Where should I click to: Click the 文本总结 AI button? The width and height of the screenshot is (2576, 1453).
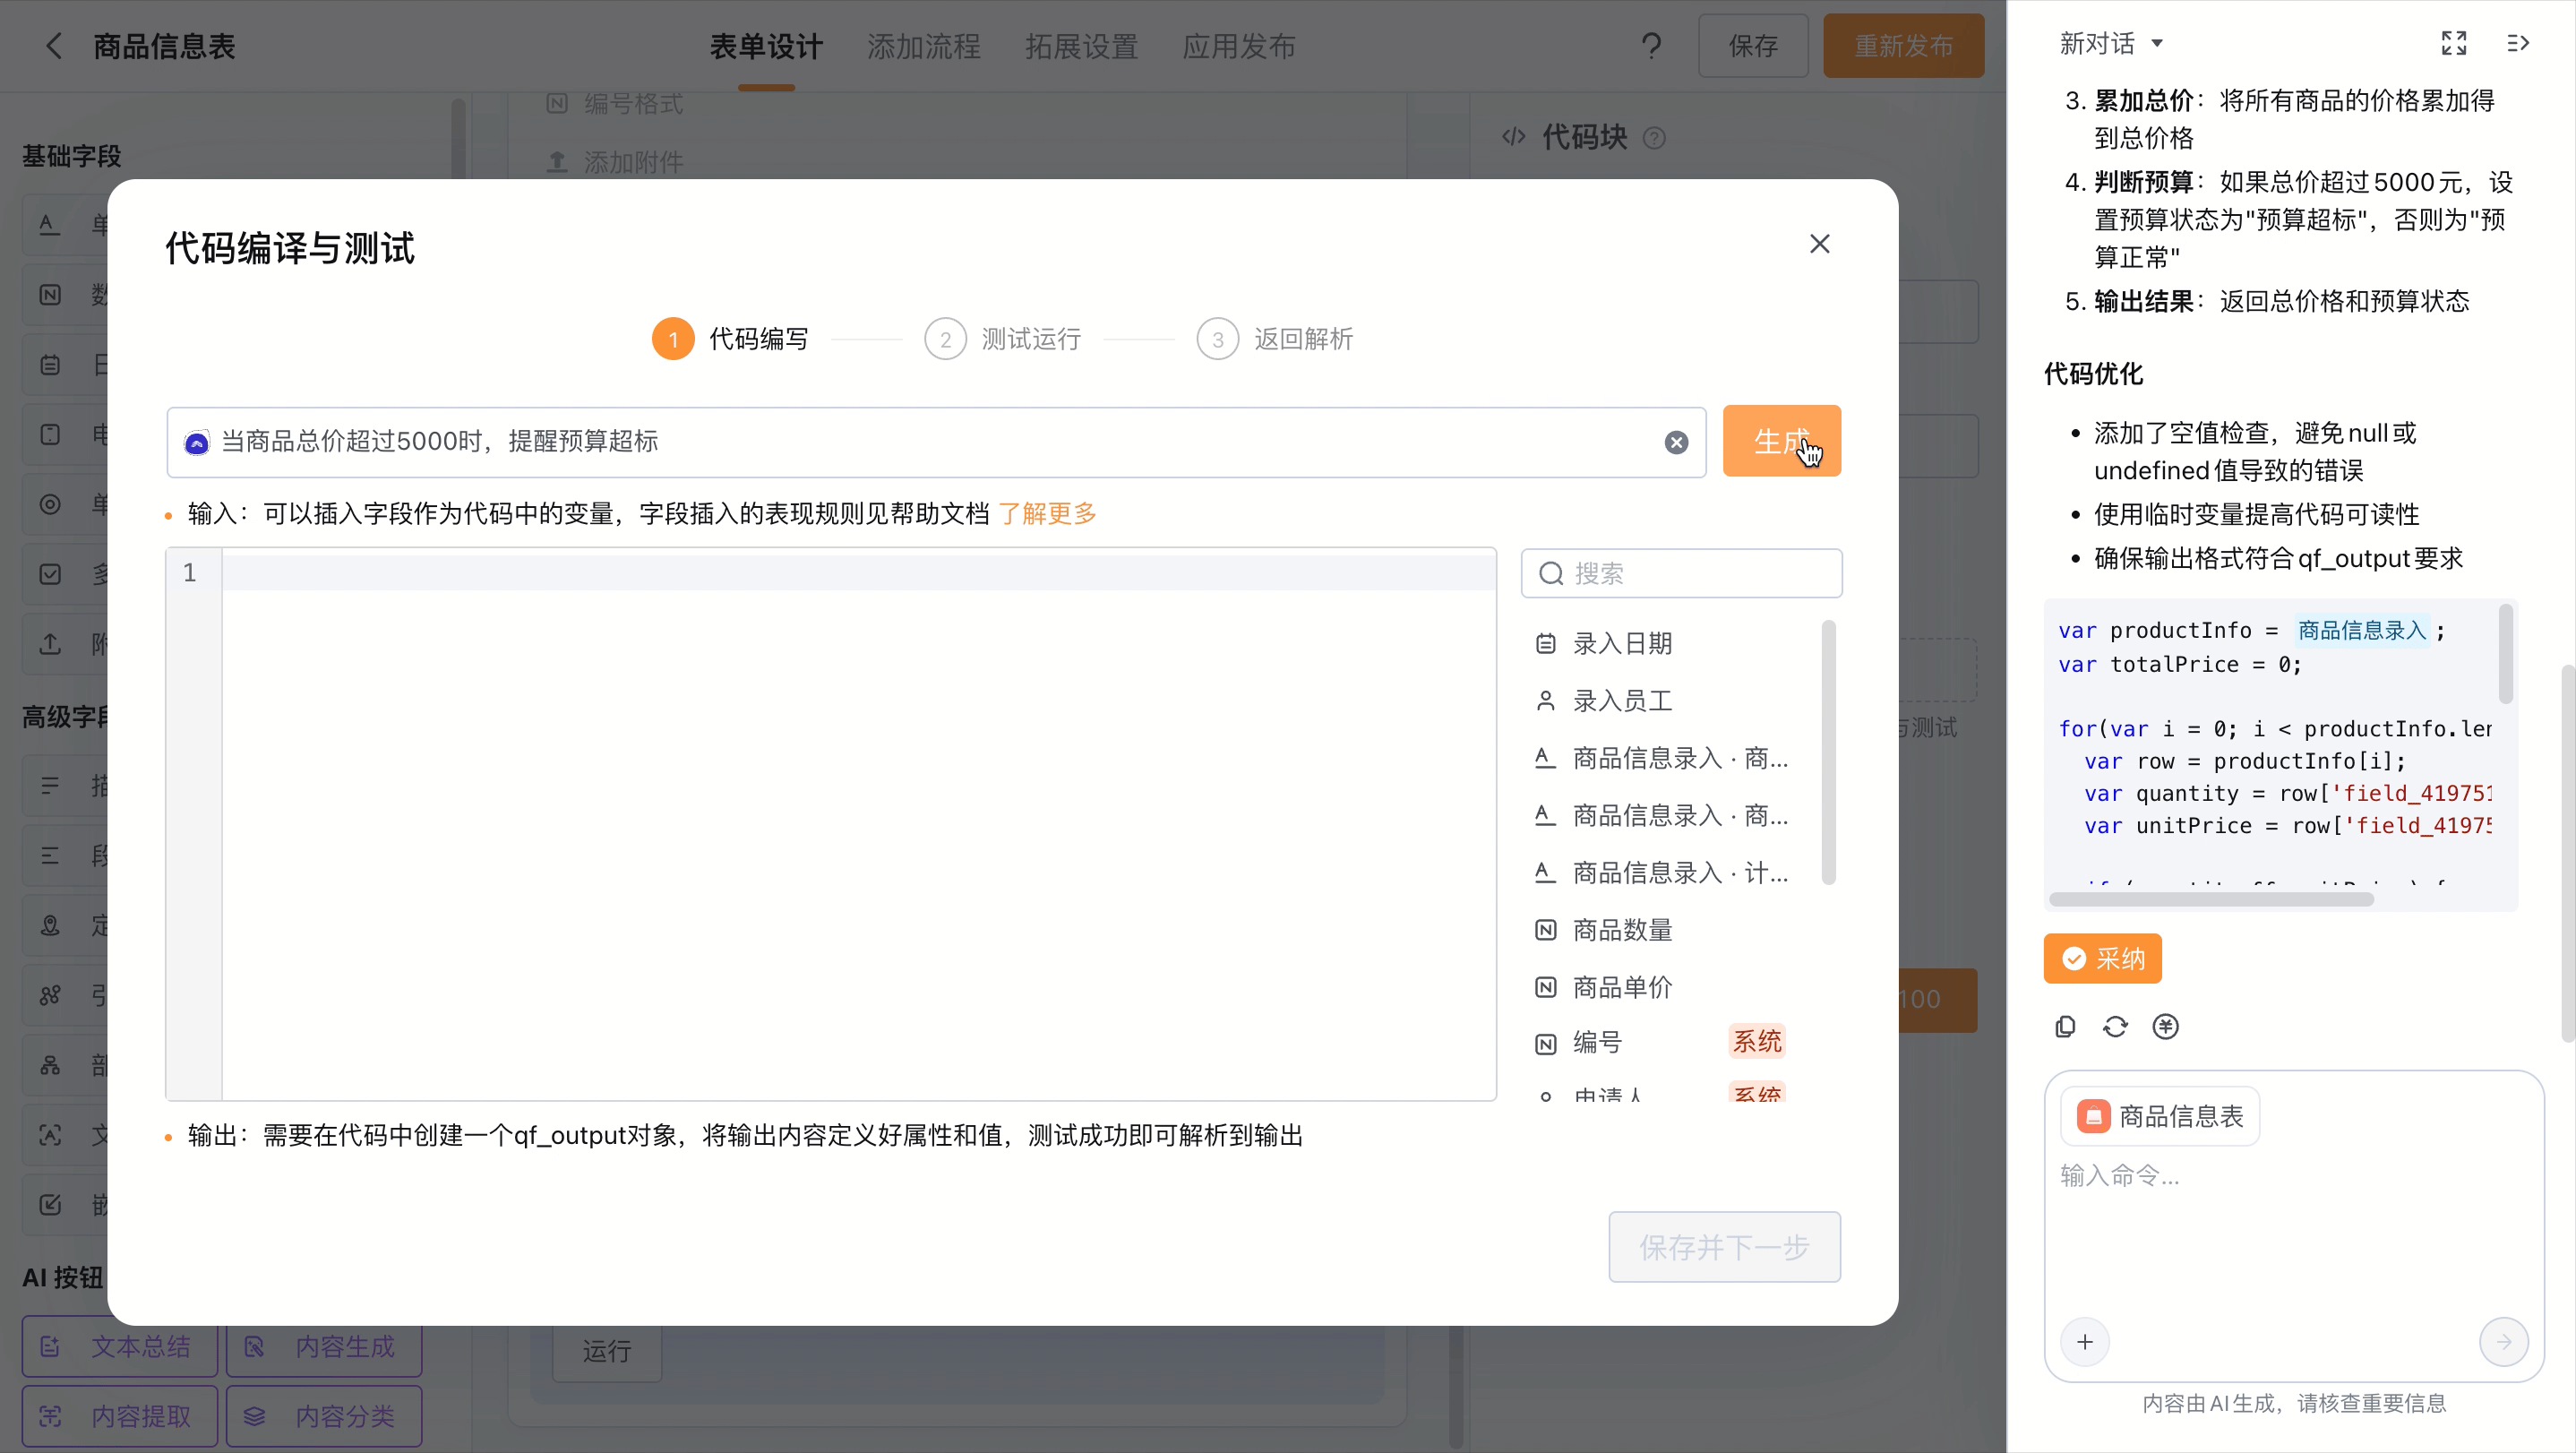[120, 1347]
